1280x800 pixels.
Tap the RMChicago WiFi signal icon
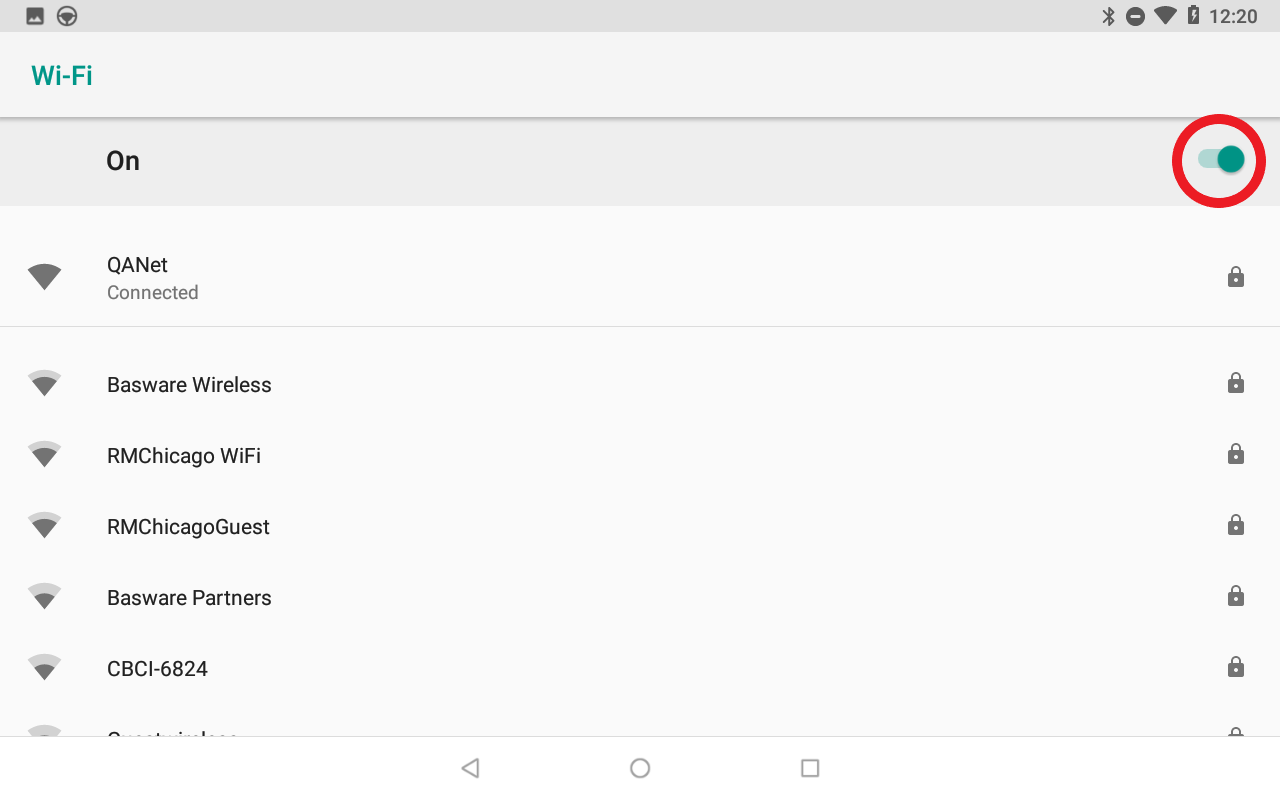tap(44, 455)
